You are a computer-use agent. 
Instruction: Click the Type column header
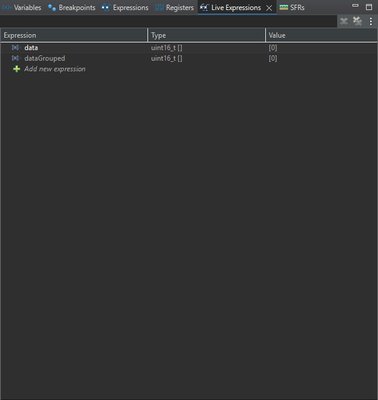[x=206, y=35]
